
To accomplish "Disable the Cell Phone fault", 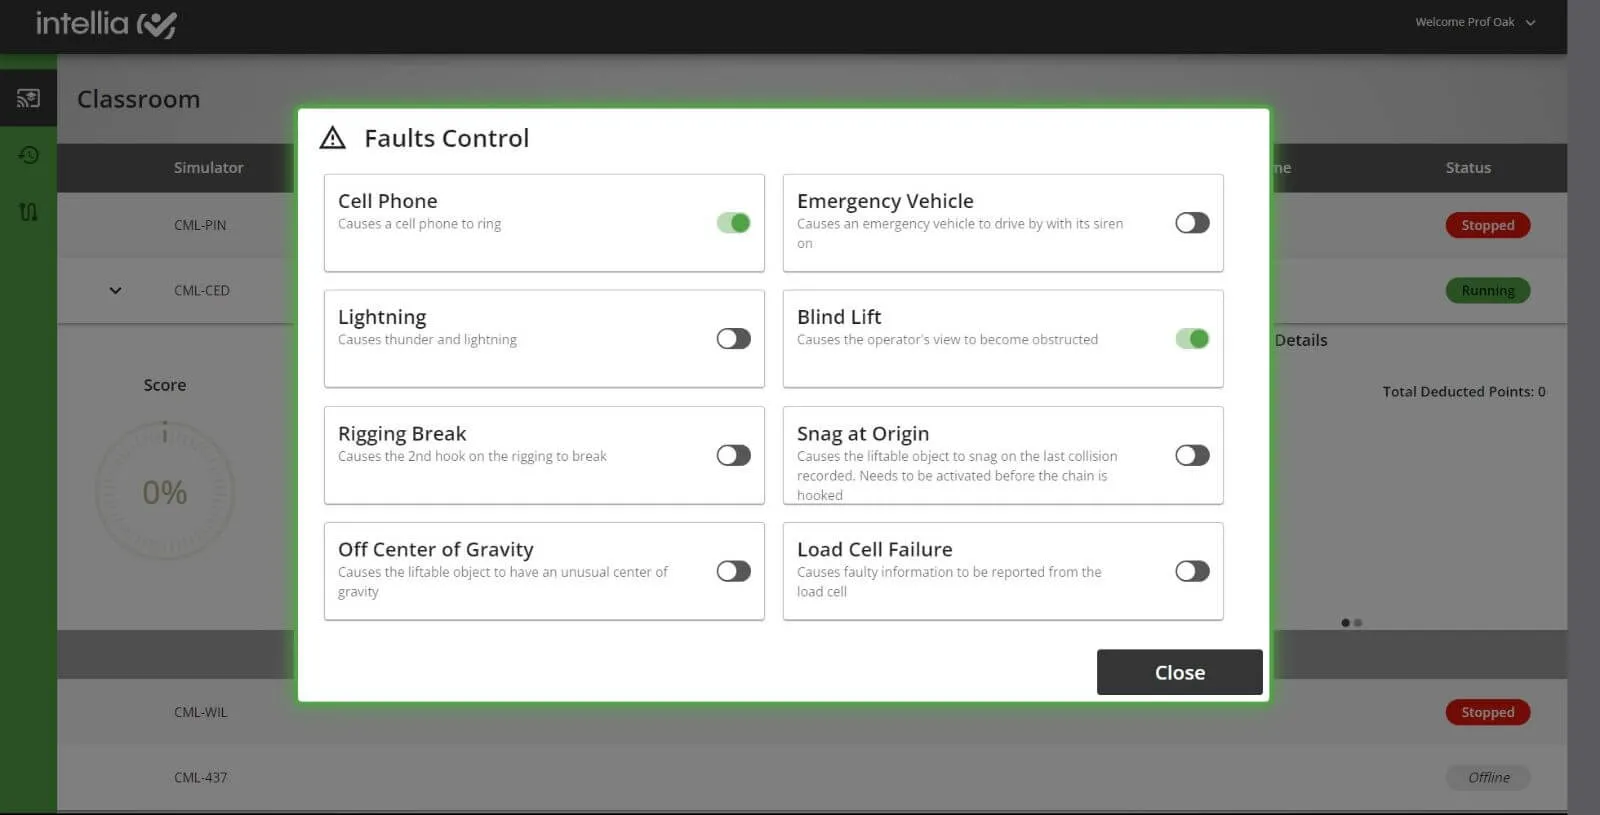I will [733, 222].
